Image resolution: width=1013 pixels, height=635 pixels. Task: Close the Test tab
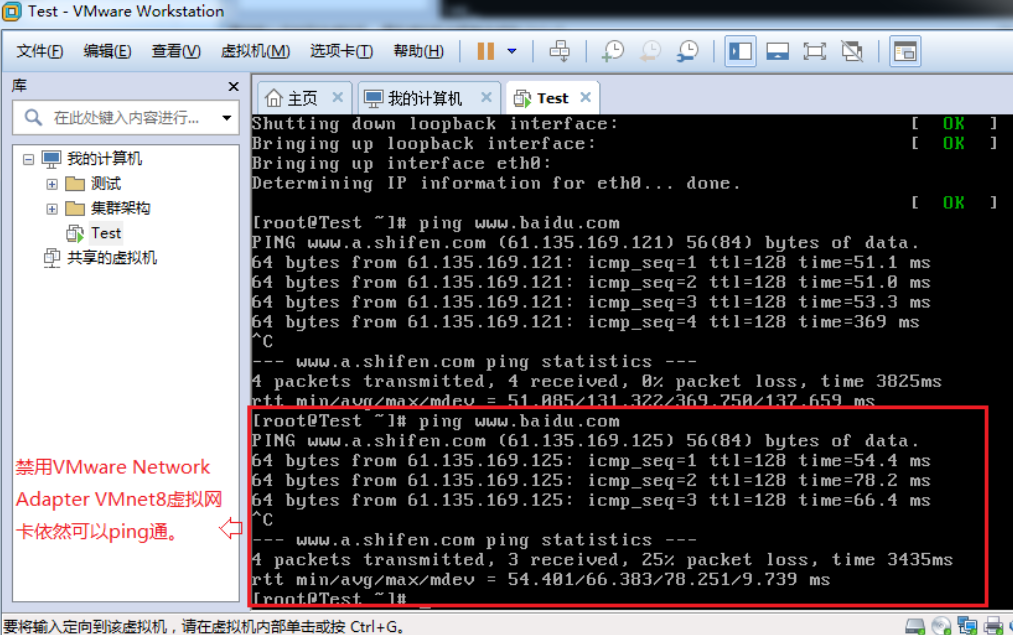pos(585,98)
